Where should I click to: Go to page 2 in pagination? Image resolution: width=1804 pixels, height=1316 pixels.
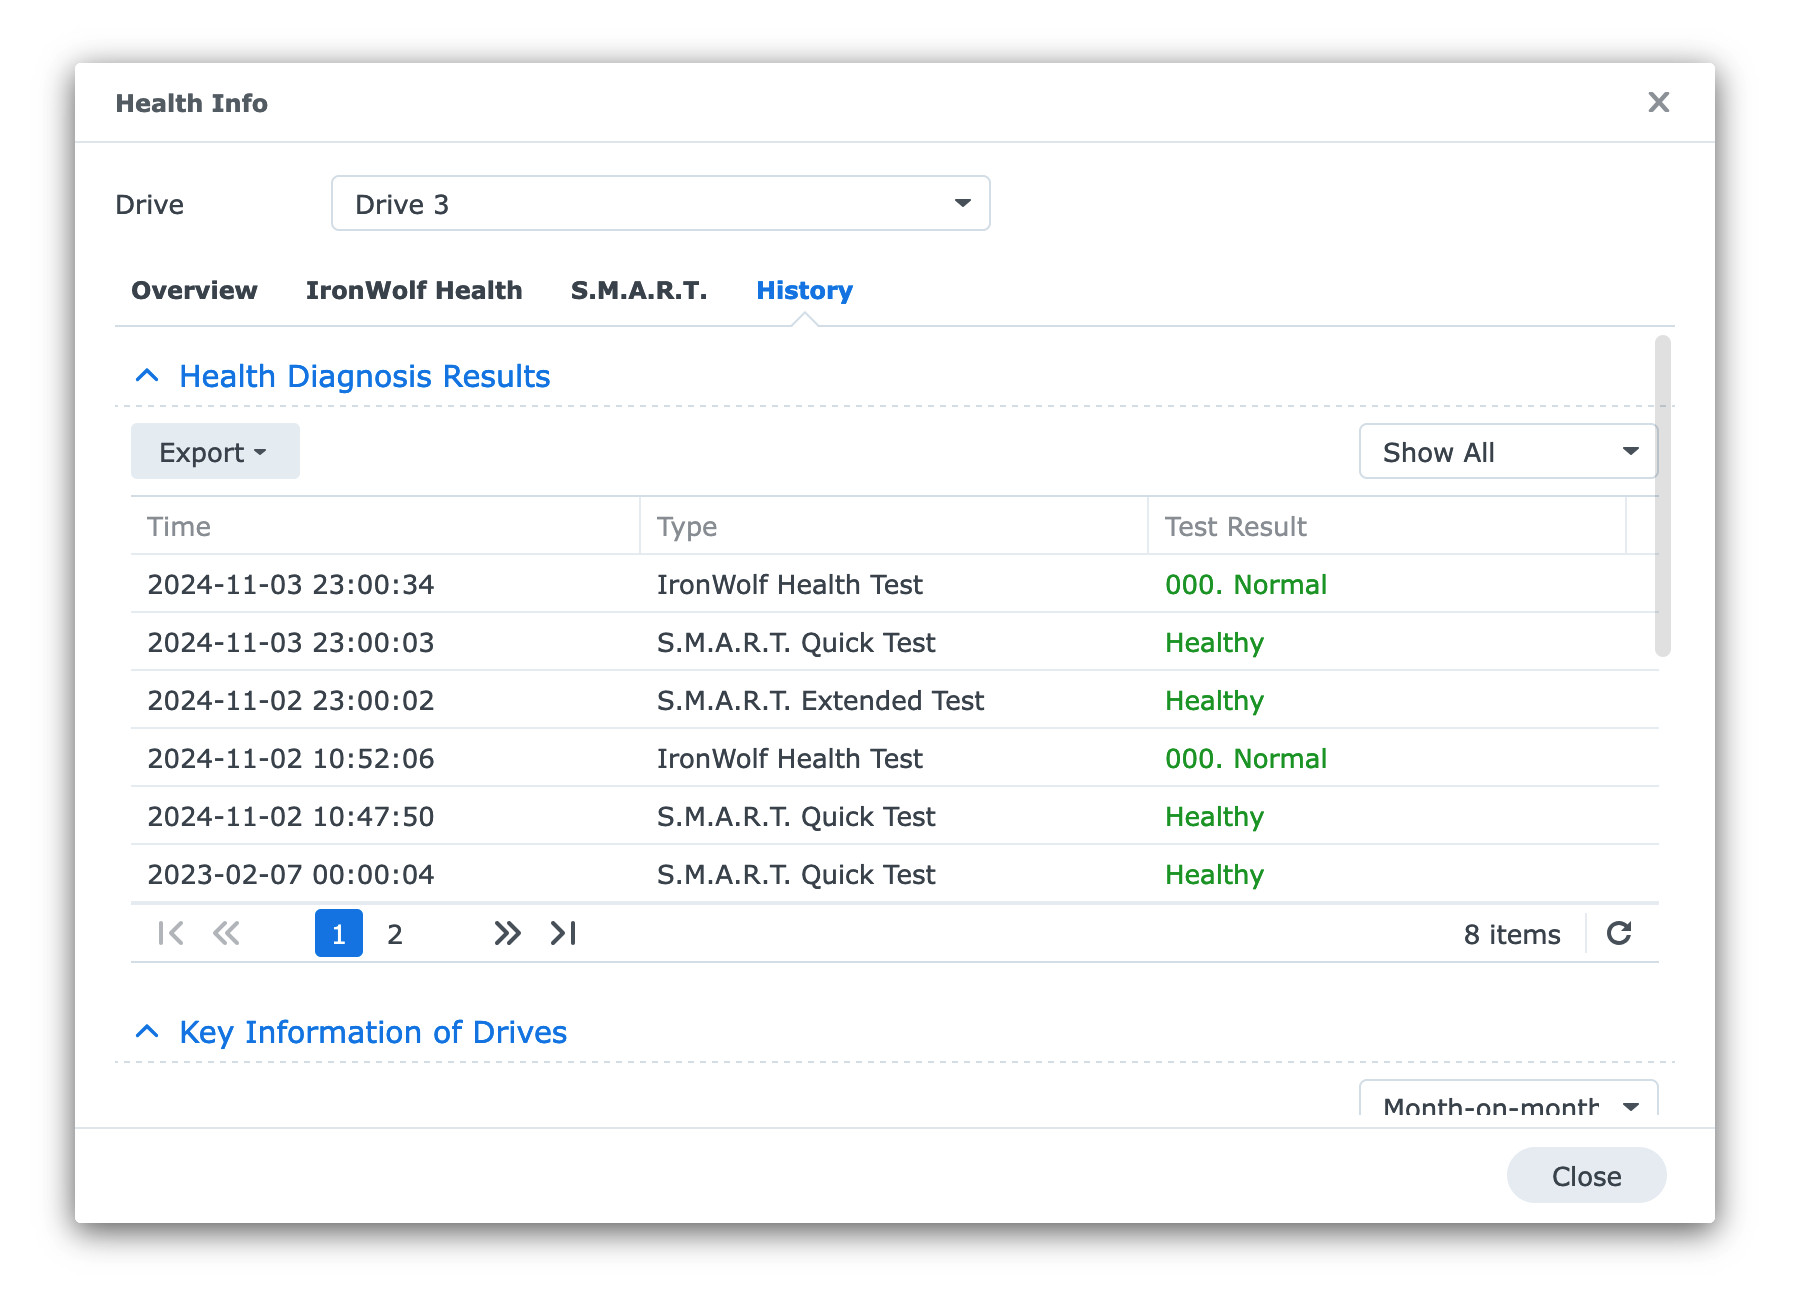click(x=395, y=933)
